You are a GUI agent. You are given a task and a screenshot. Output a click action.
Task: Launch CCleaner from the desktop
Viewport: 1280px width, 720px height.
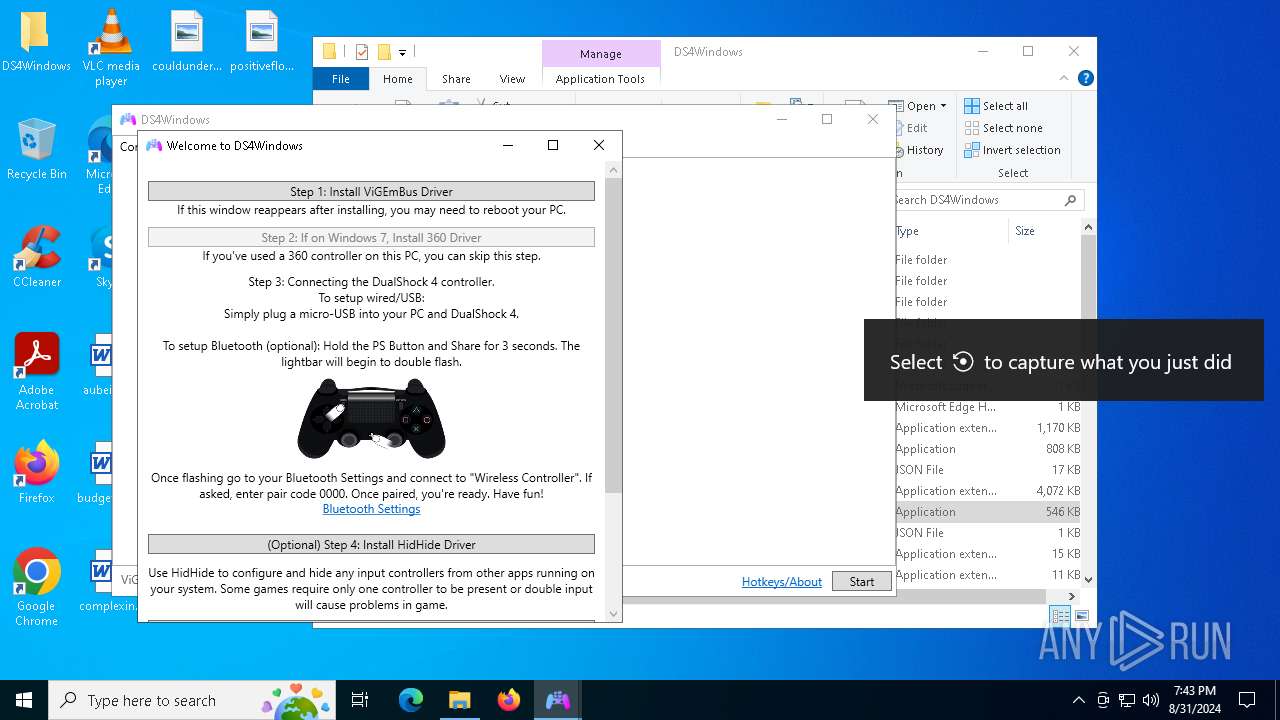pos(36,258)
